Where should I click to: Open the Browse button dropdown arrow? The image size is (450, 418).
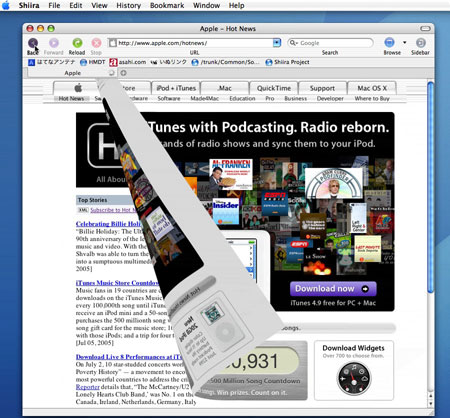(x=405, y=43)
